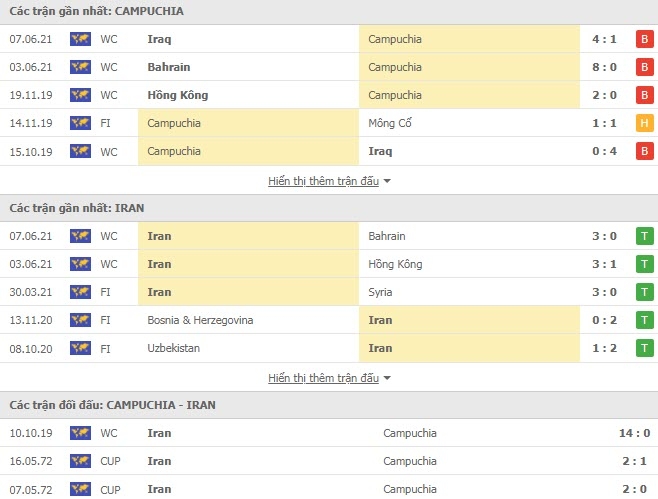This screenshot has height=499, width=658.
Task: Click Hồng Kông opponent in Iran 03.06.21 row
Action: coord(395,264)
